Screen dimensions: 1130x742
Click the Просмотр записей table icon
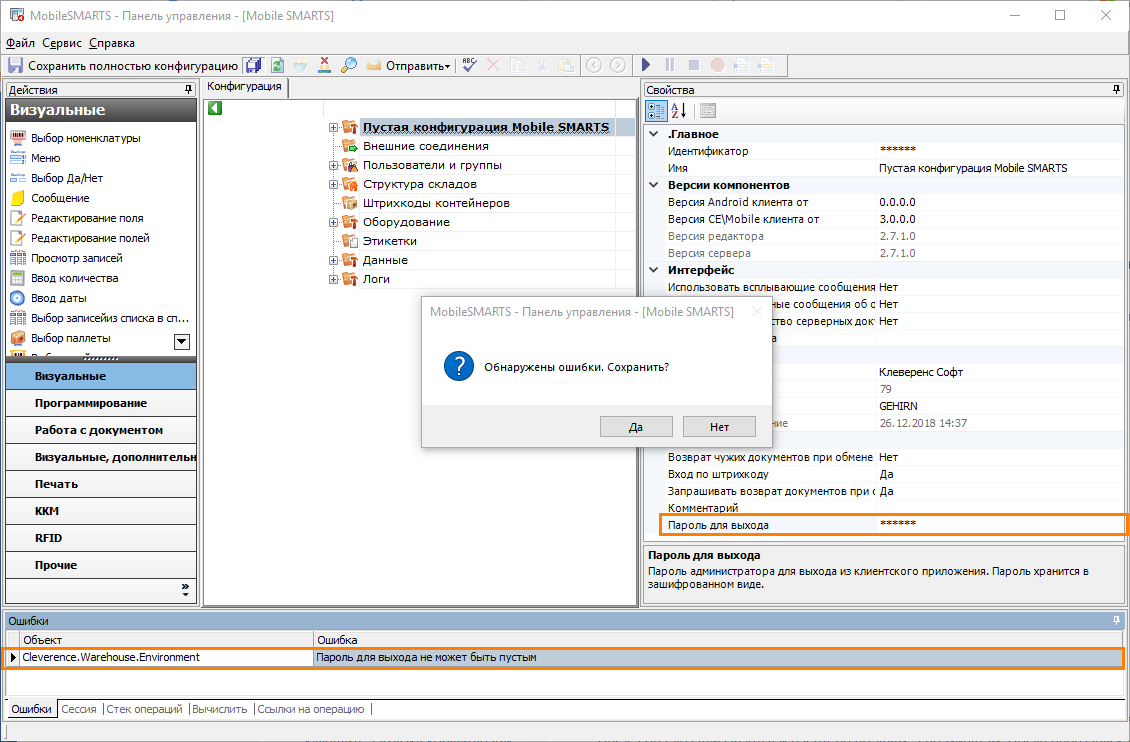18,258
